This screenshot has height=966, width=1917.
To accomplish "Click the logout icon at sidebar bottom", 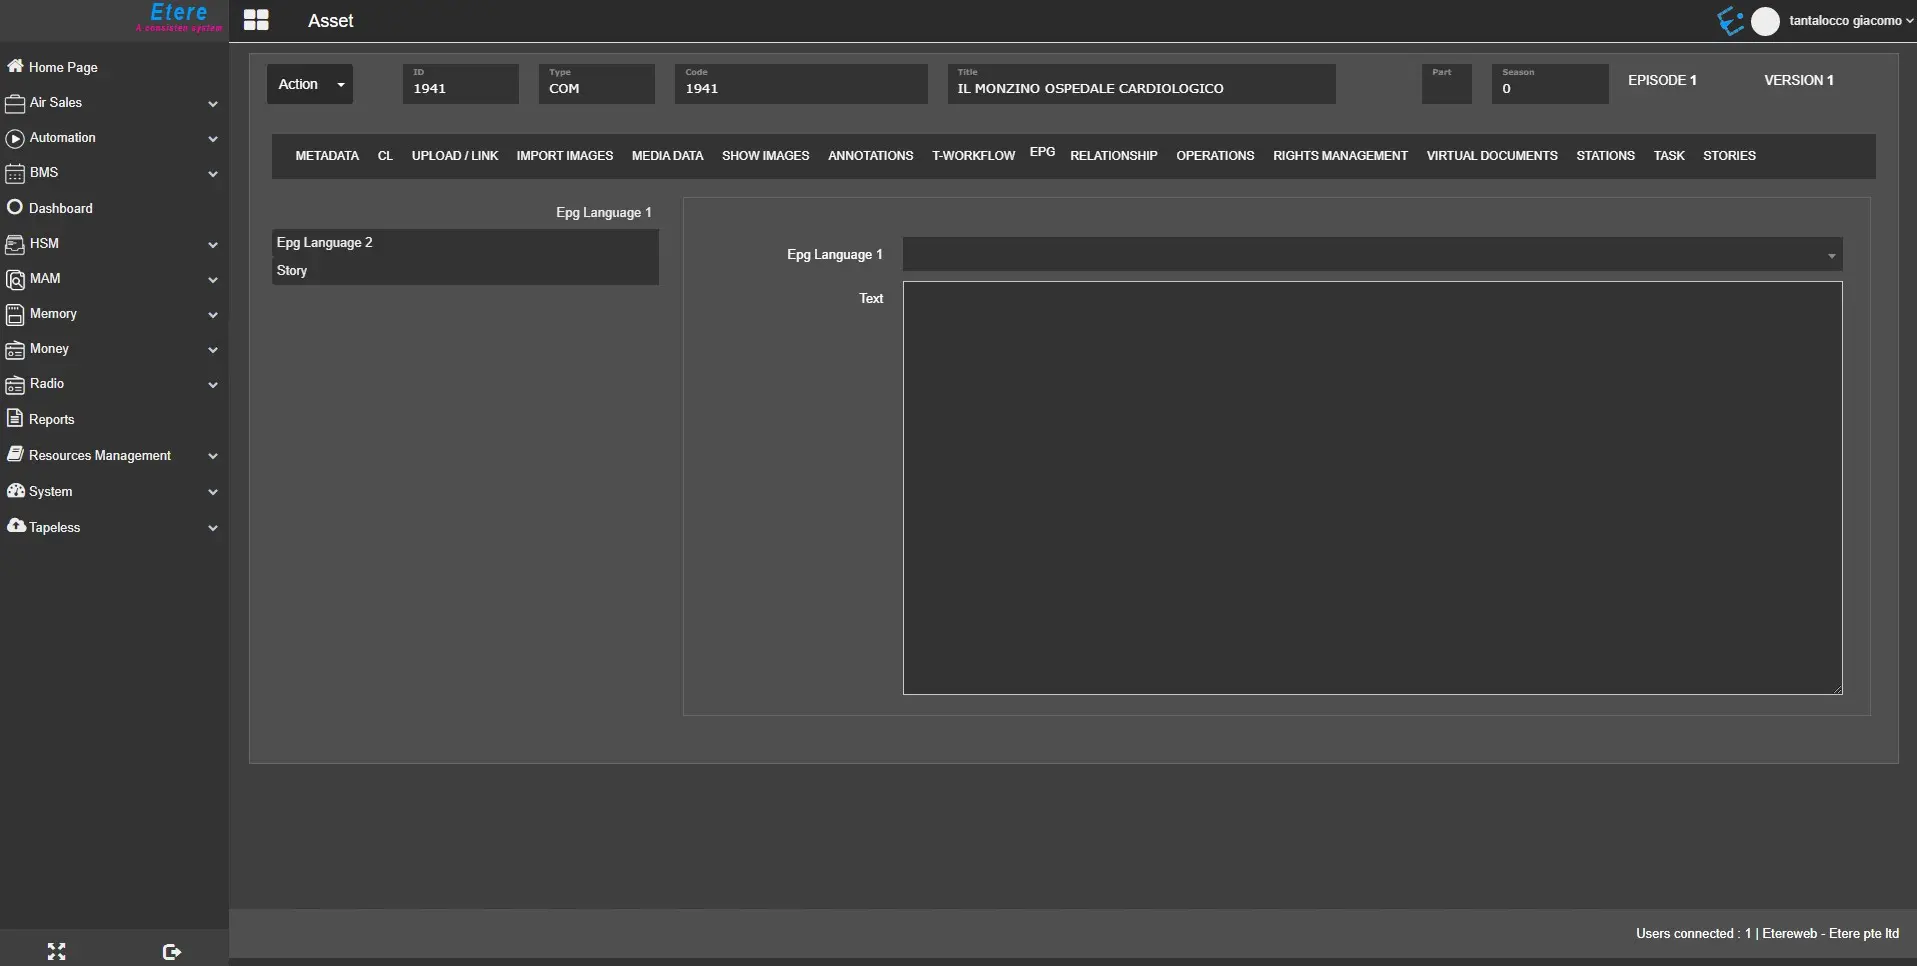I will pyautogui.click(x=171, y=951).
